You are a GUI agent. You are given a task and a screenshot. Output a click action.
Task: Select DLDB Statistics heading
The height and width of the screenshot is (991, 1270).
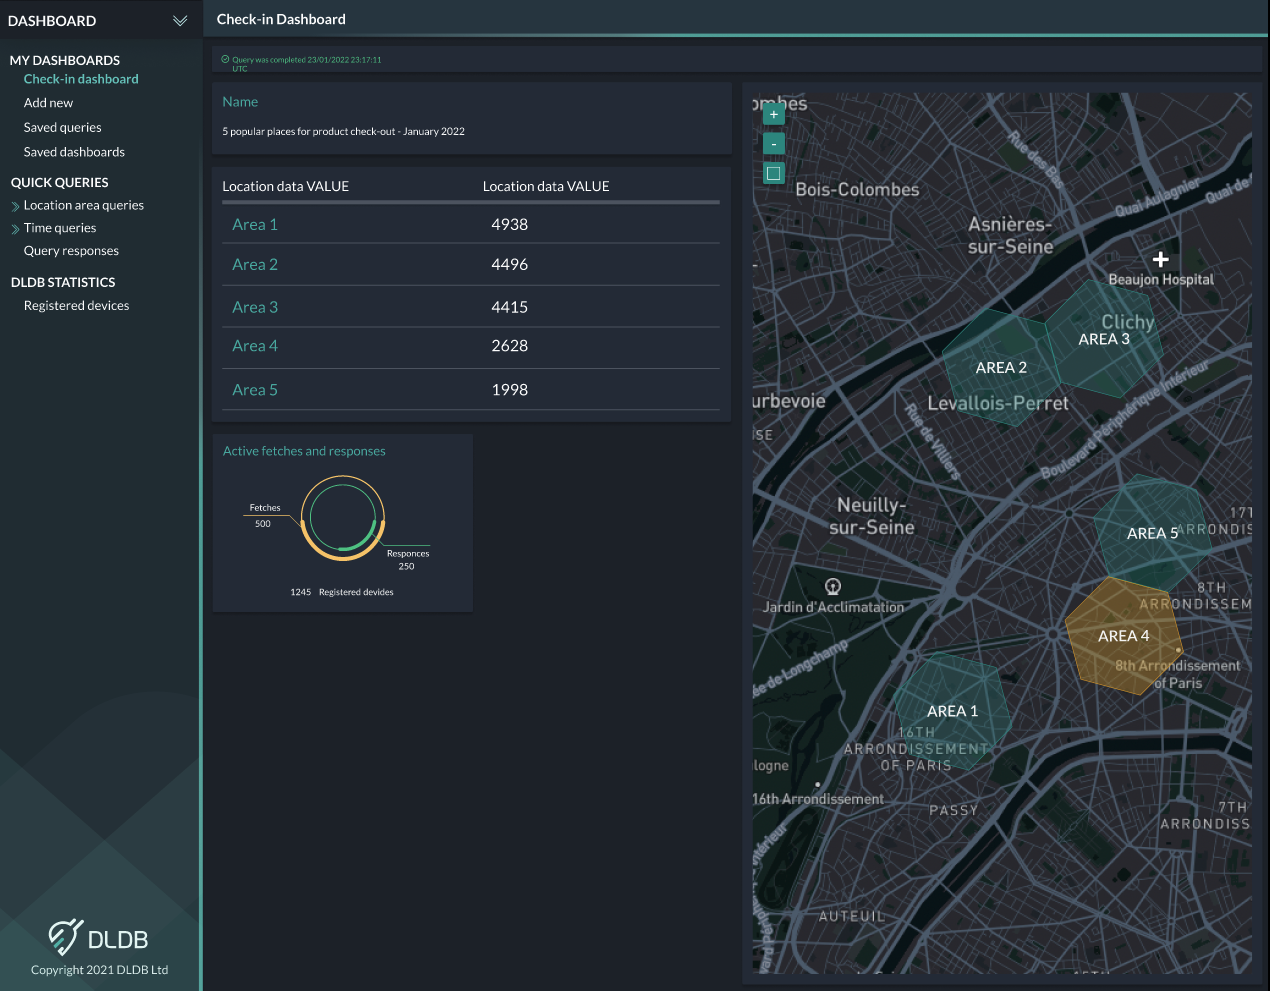63,283
